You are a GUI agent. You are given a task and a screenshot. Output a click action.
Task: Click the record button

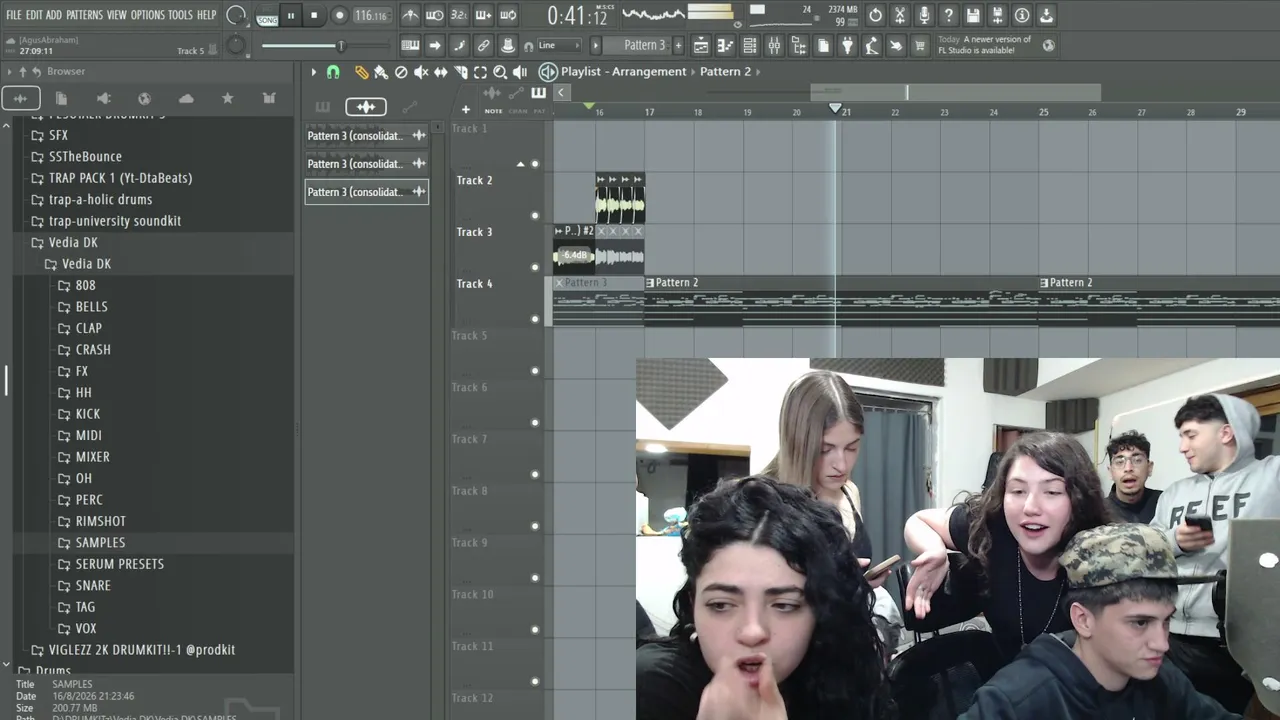(339, 15)
